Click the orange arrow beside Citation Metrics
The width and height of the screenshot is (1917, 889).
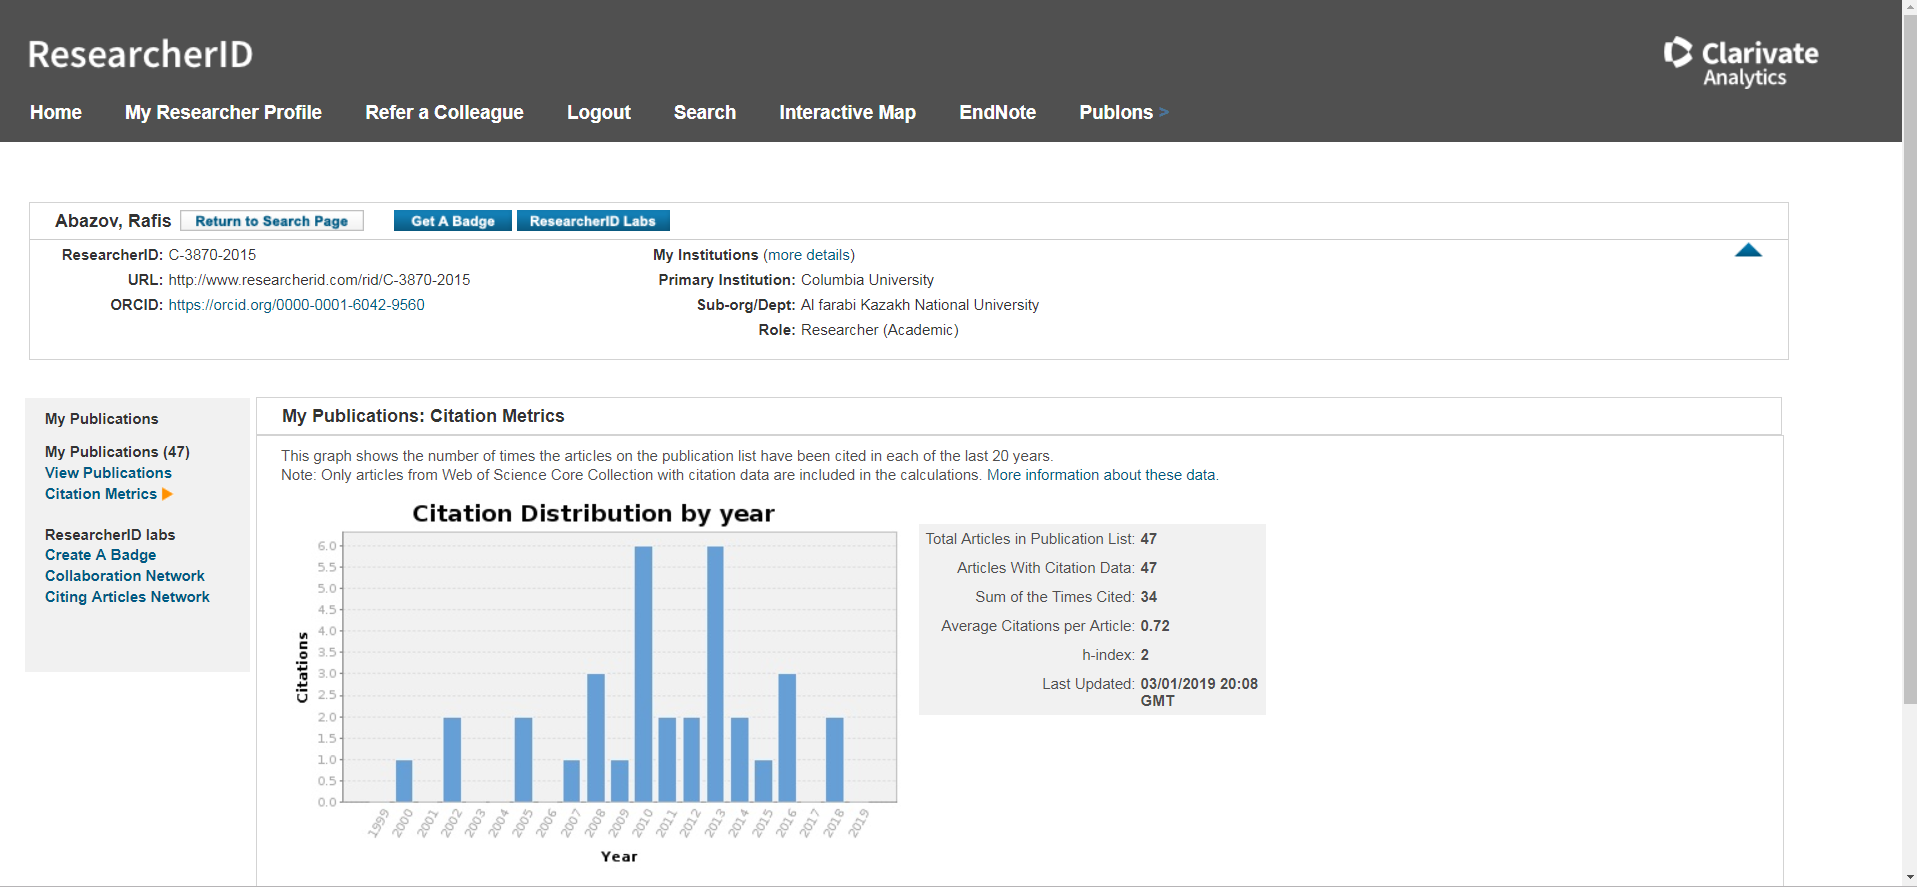[167, 494]
